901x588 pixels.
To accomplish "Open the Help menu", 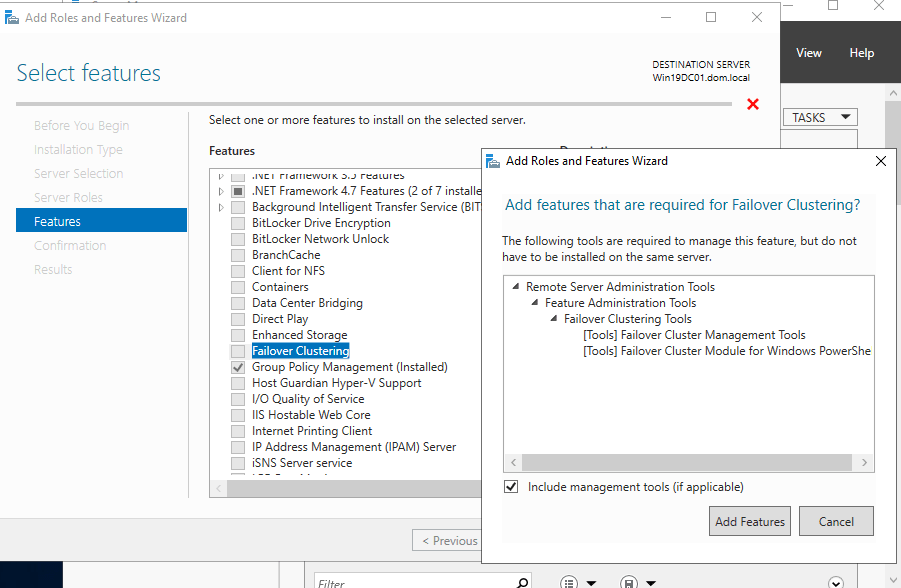I will [861, 53].
